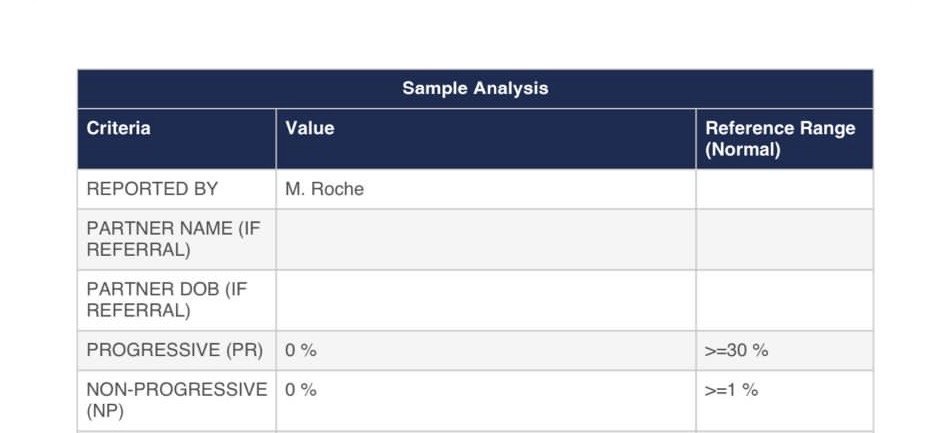Click the PROGRESSIVE (PR) criteria label

tap(175, 350)
